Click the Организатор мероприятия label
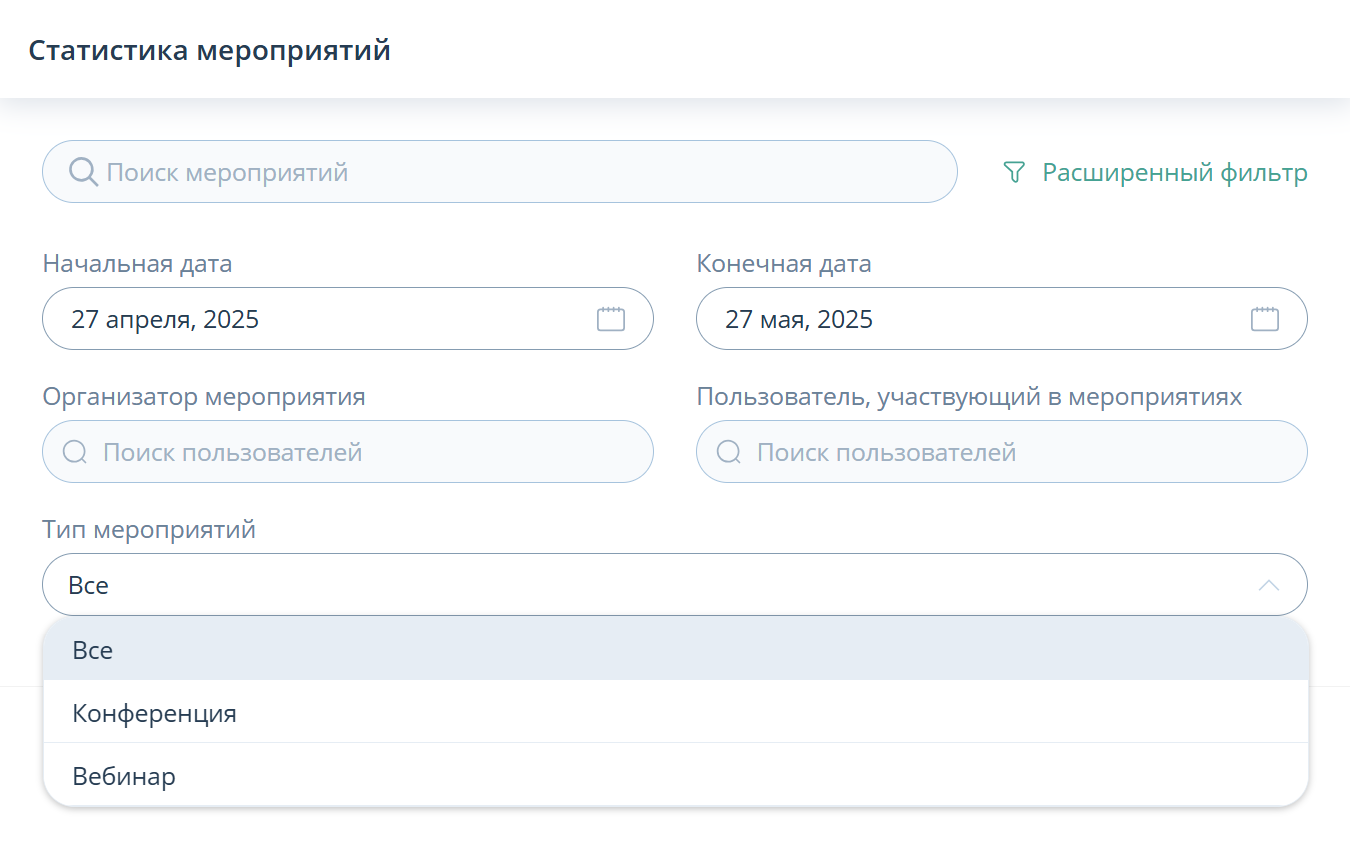1350x849 pixels. point(203,397)
